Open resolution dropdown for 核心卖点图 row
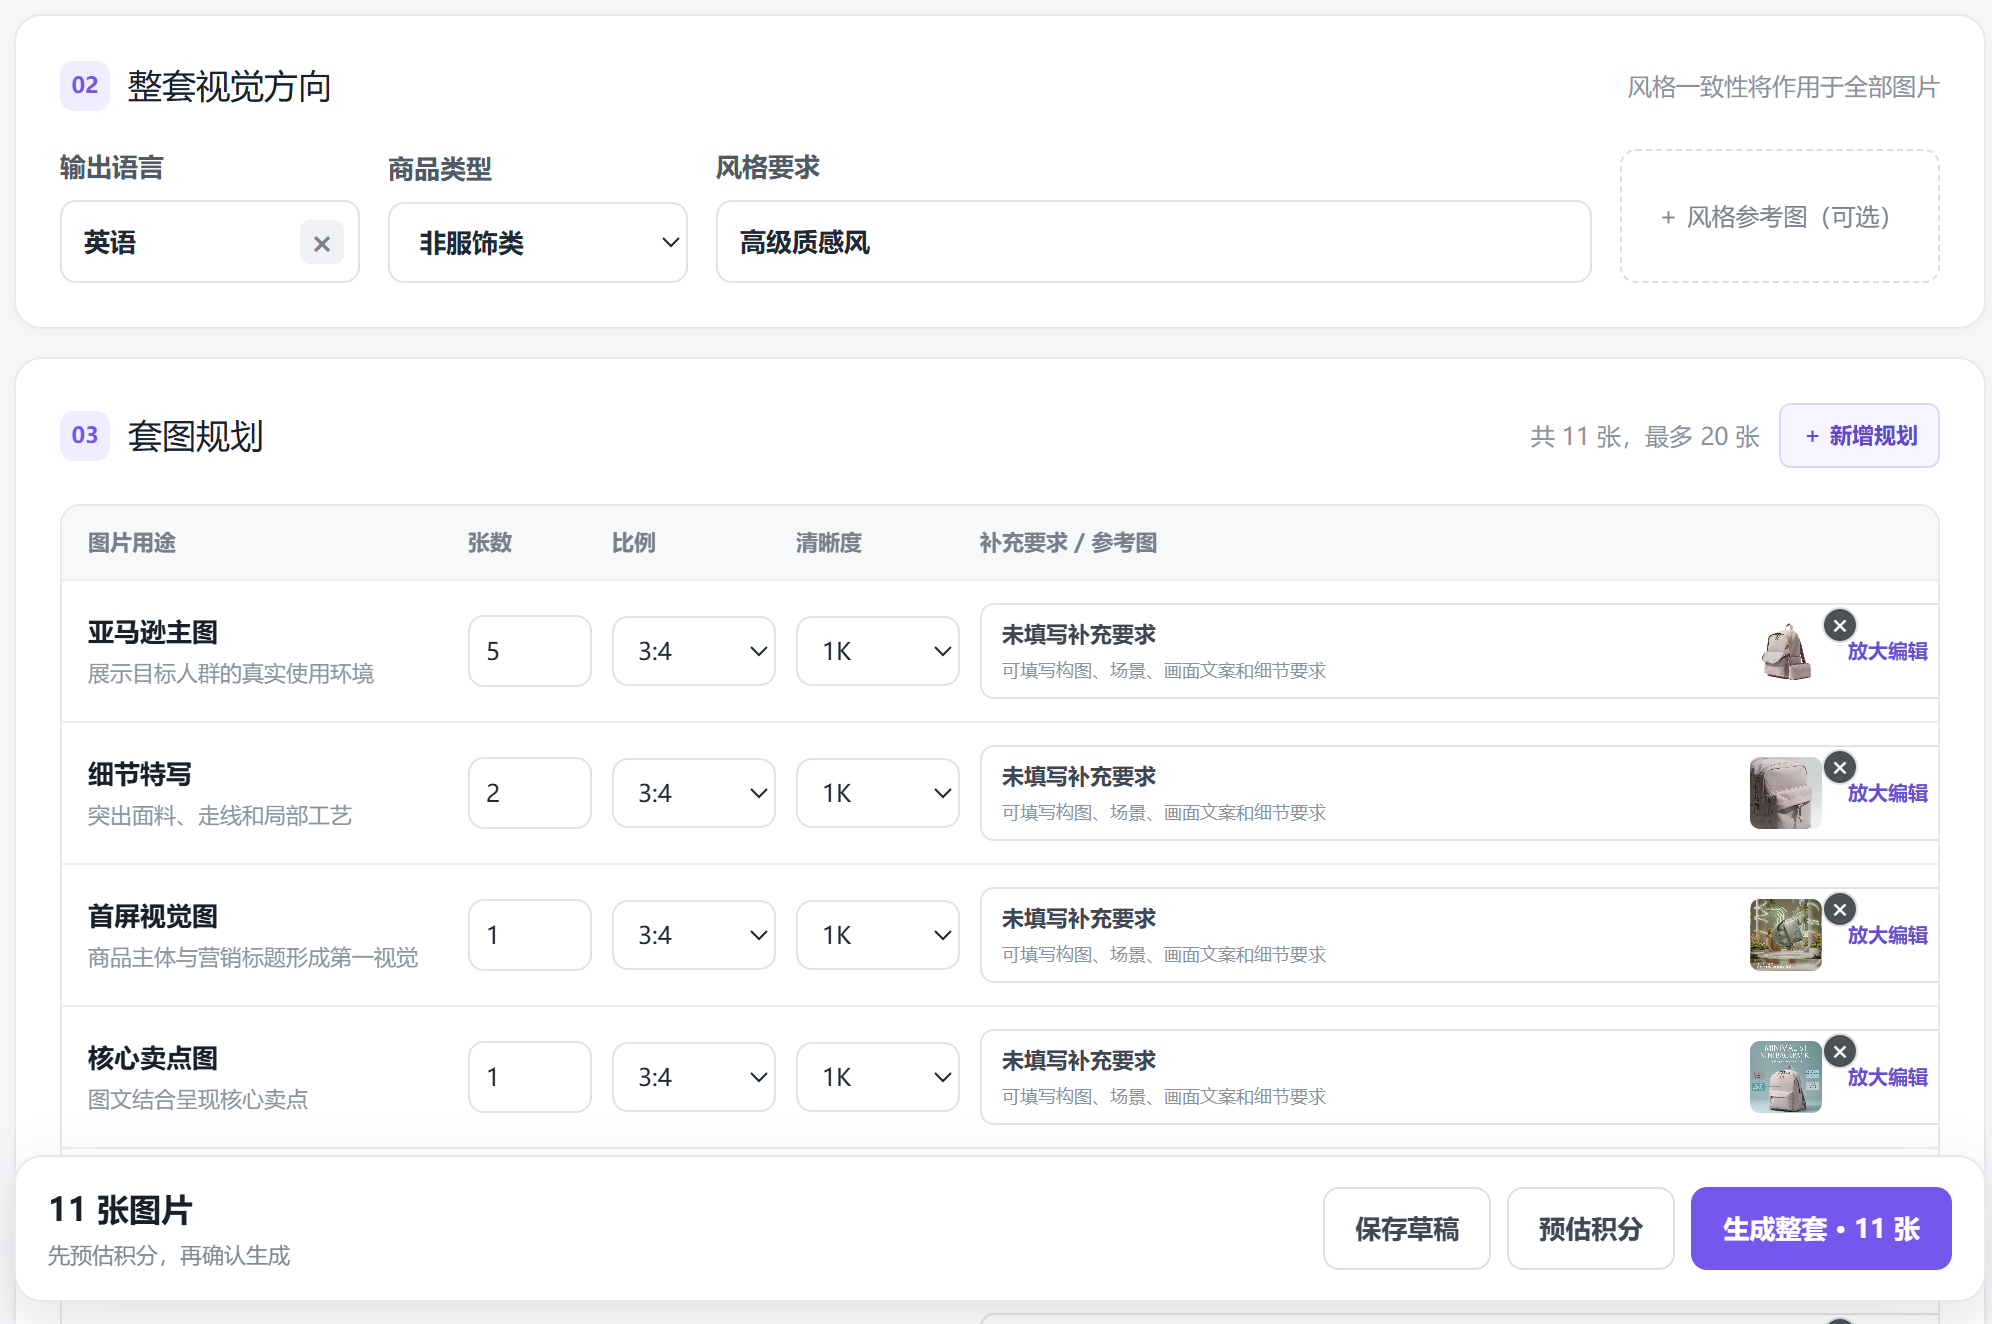1992x1324 pixels. 878,1077
